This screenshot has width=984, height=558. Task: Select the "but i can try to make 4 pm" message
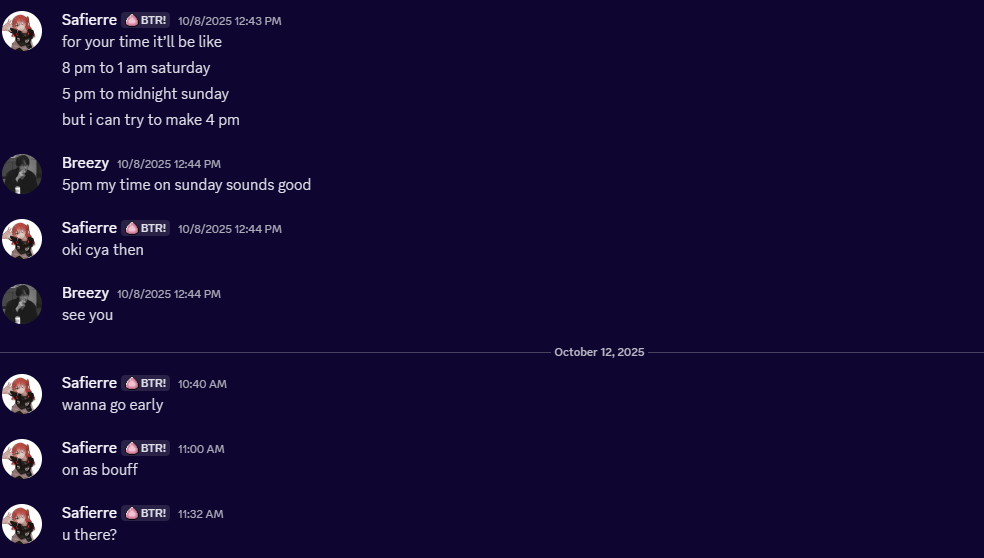point(150,120)
